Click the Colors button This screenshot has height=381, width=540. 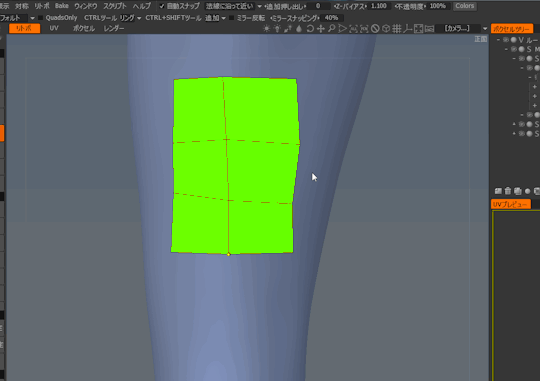(x=465, y=6)
